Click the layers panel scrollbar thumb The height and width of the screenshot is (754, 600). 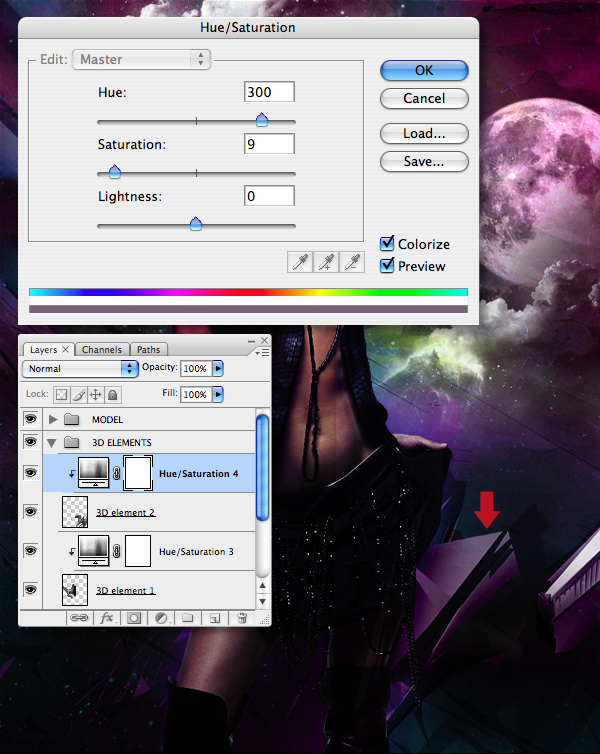(262, 468)
